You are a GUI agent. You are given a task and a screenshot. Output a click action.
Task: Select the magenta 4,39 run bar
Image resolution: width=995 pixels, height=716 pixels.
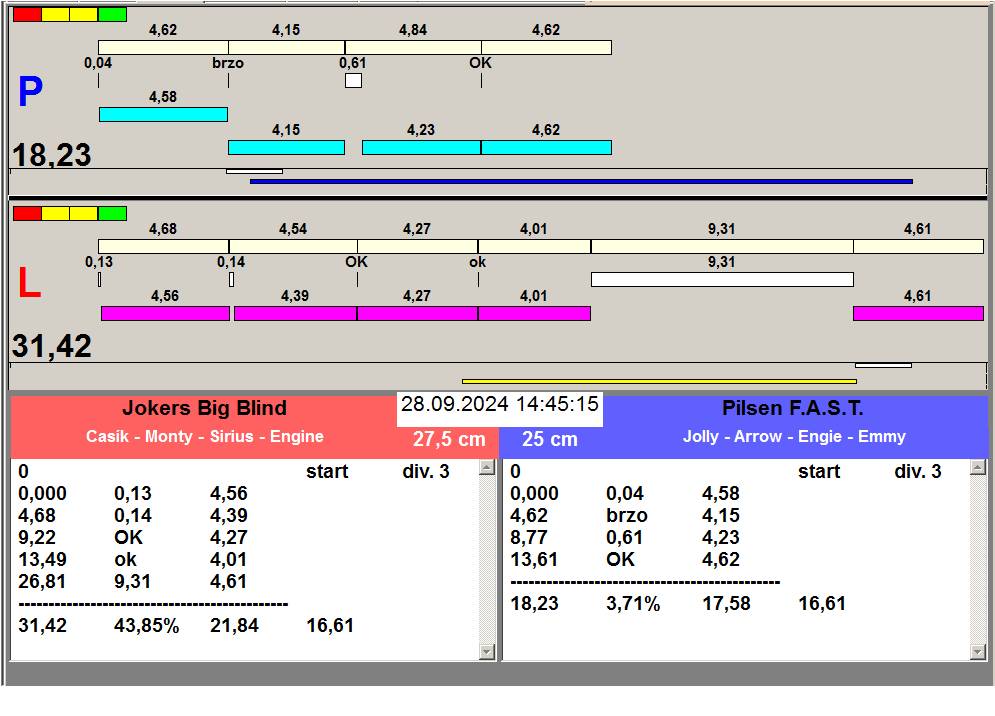coord(296,313)
